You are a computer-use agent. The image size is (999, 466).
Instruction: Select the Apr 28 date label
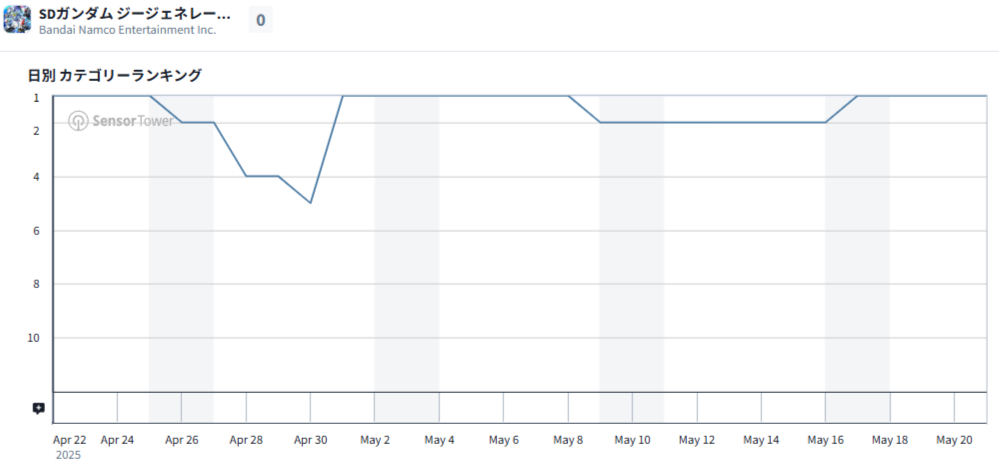point(246,439)
